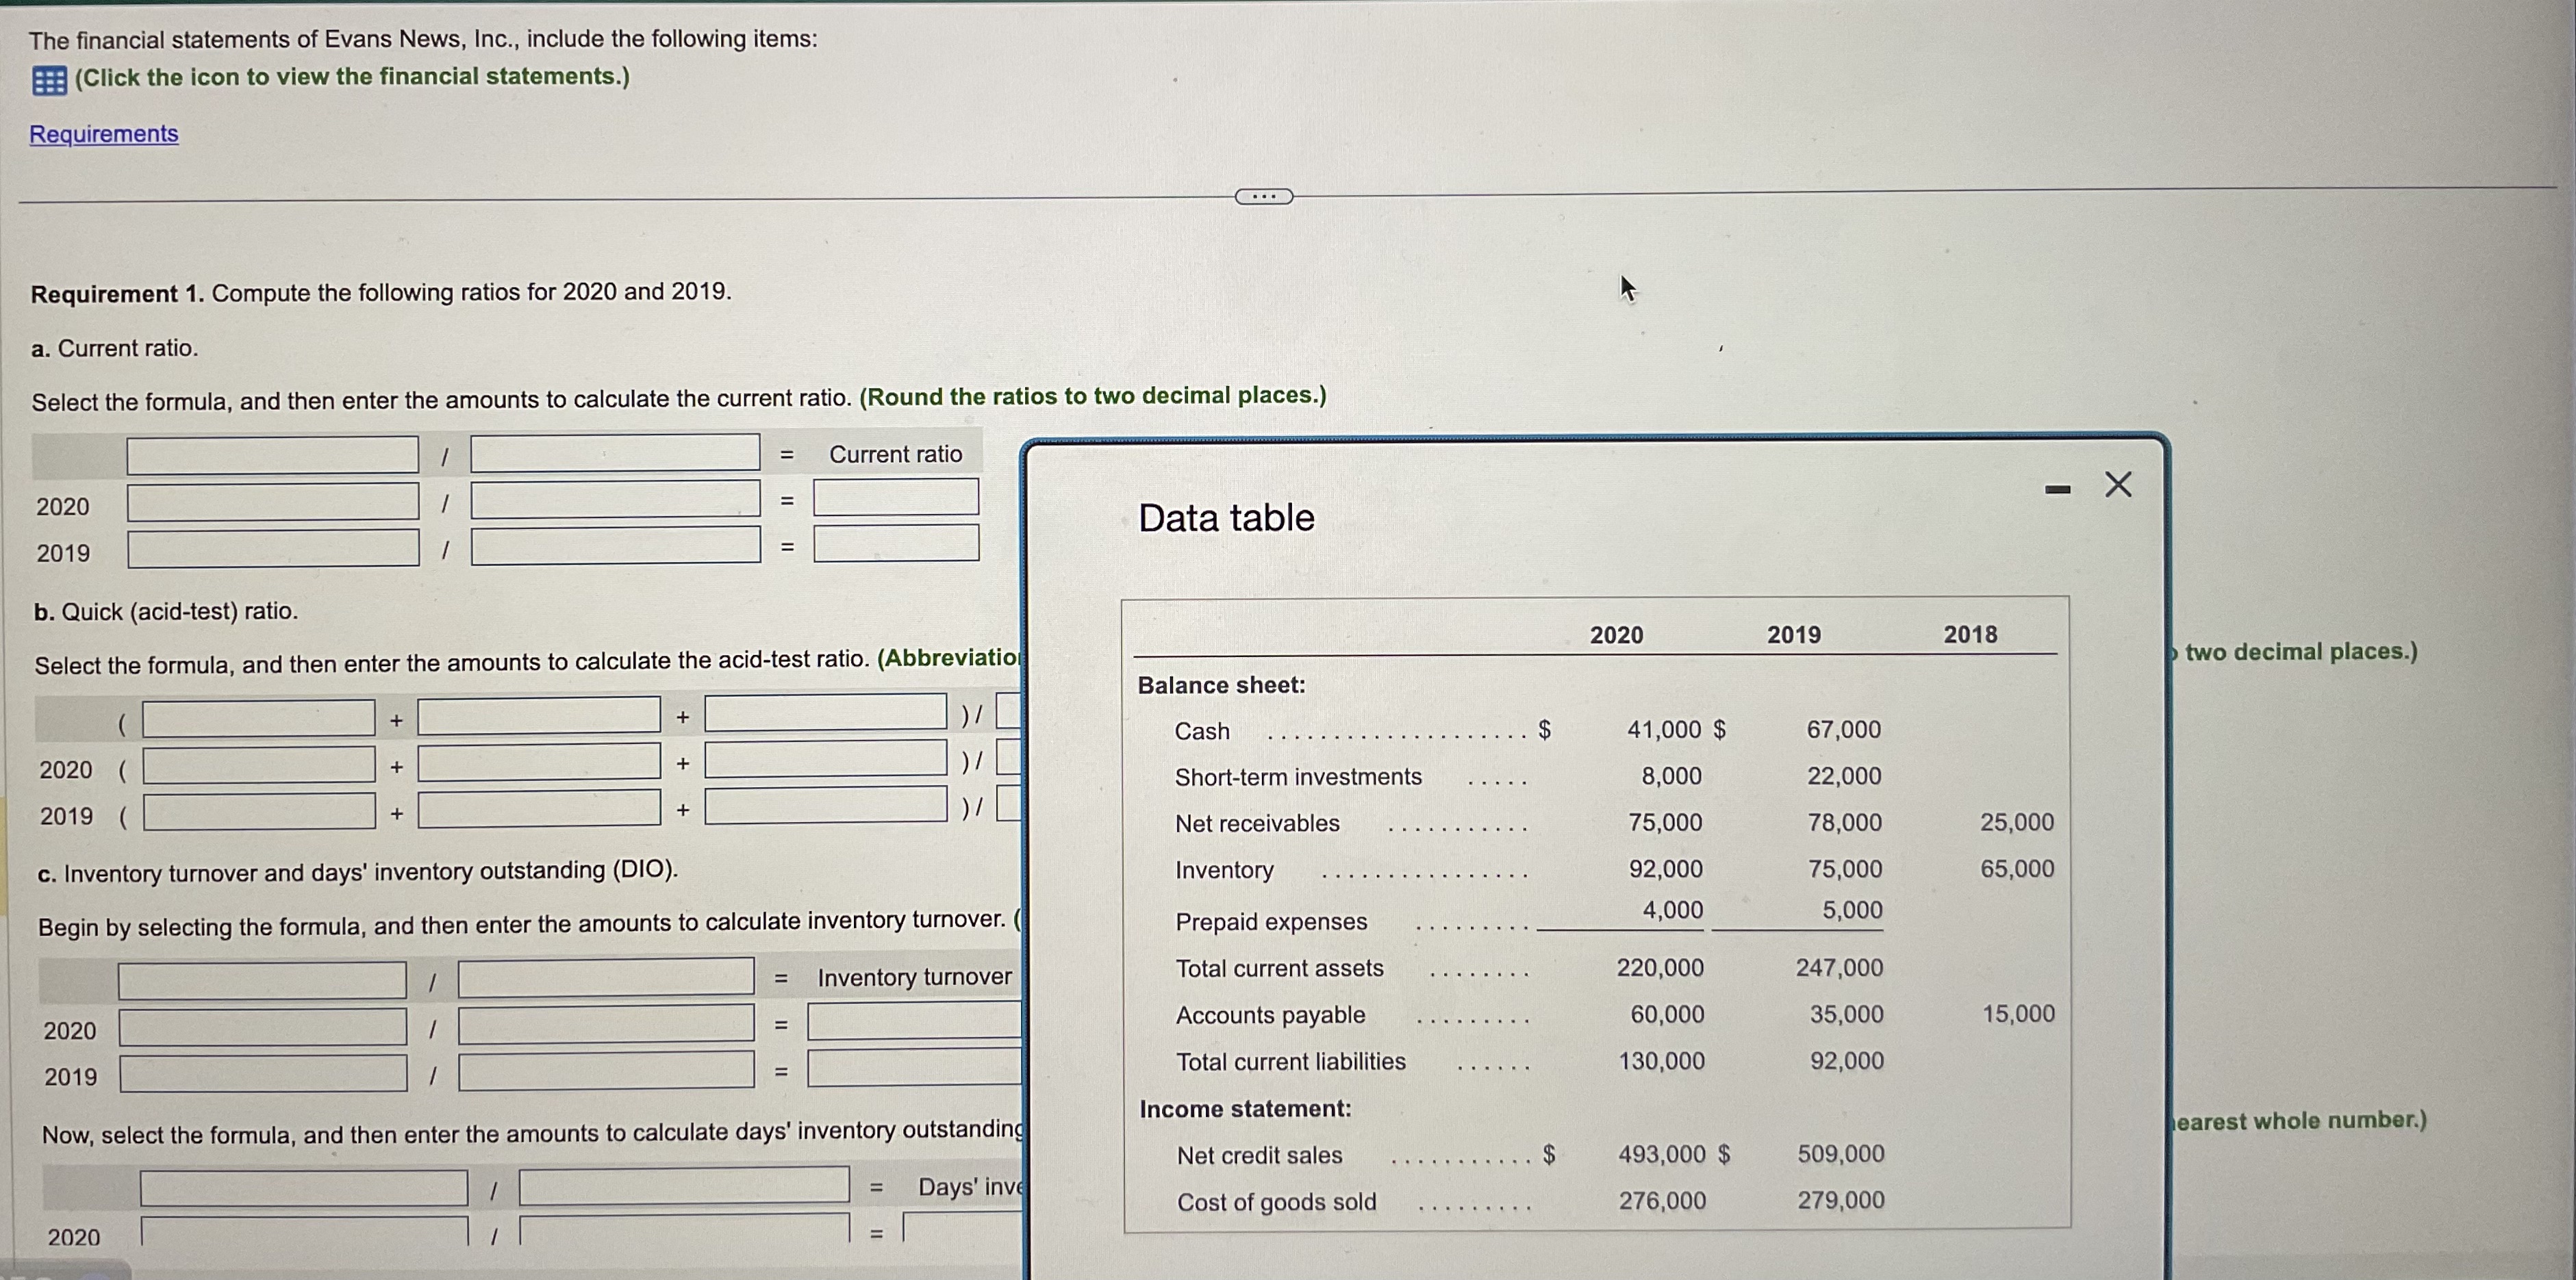Click the 2020 current ratio answer box

894,498
